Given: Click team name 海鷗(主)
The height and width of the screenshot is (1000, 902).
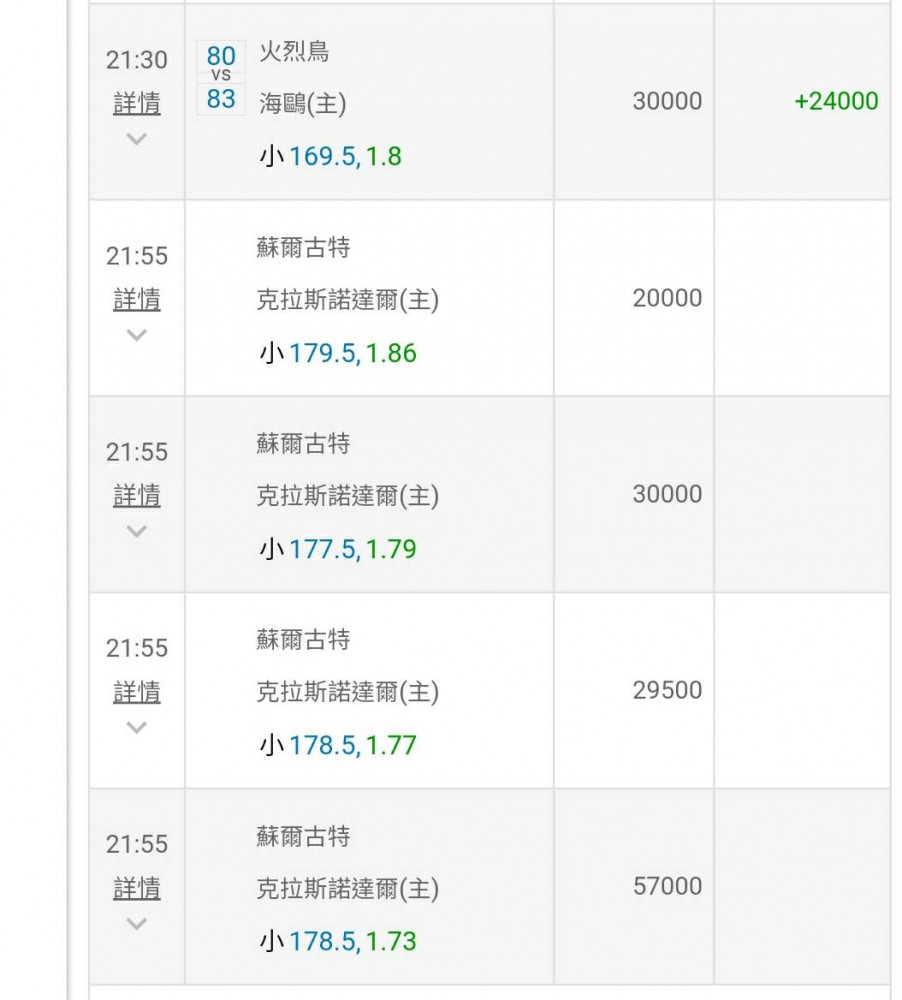Looking at the screenshot, I should point(302,103).
